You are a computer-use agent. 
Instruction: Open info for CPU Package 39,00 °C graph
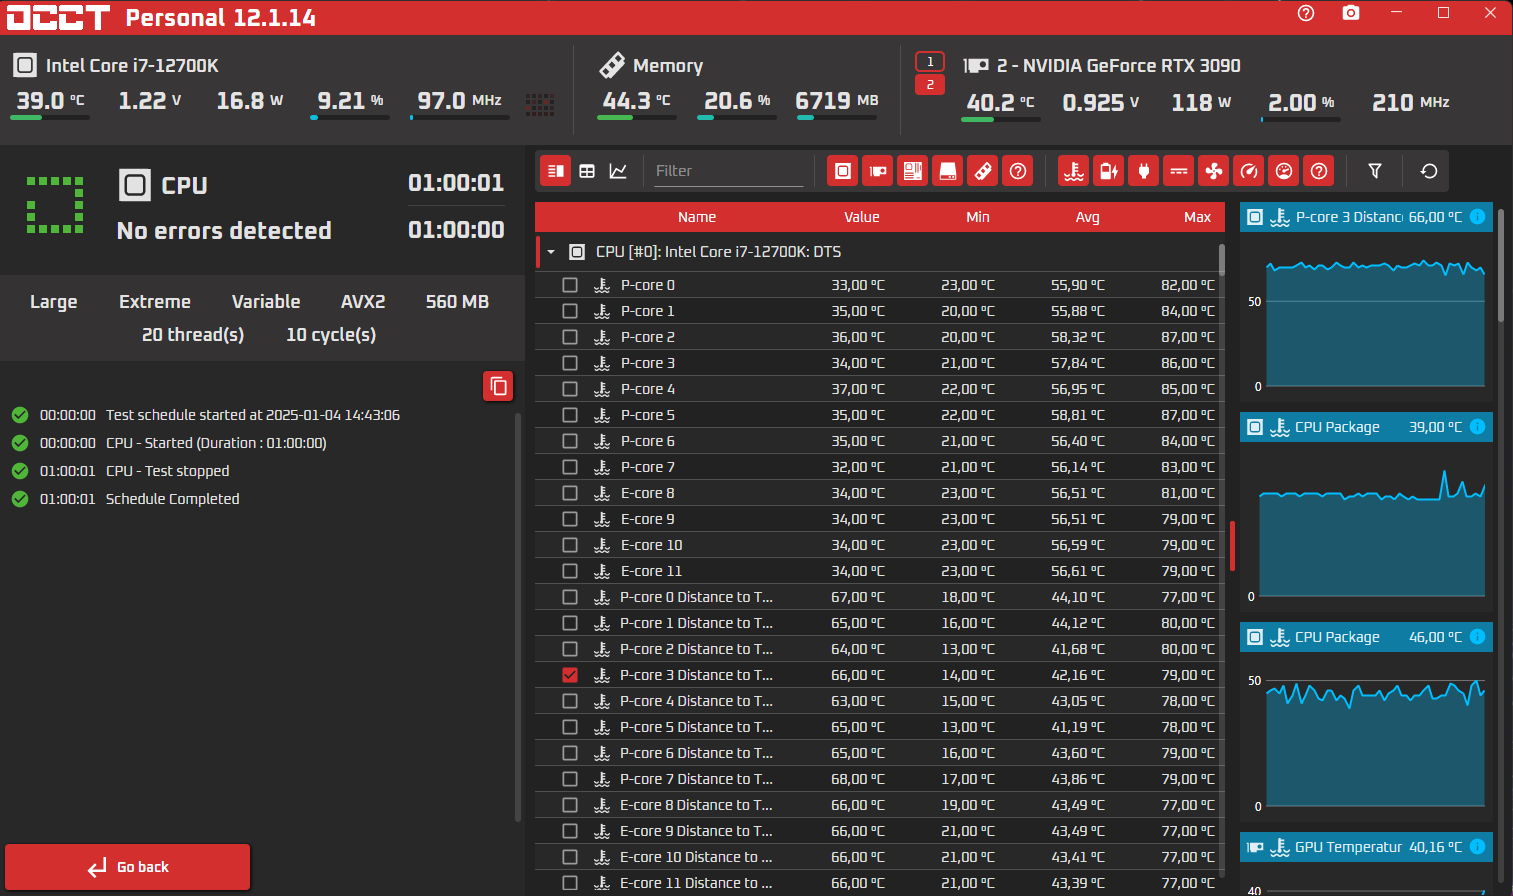(1477, 427)
